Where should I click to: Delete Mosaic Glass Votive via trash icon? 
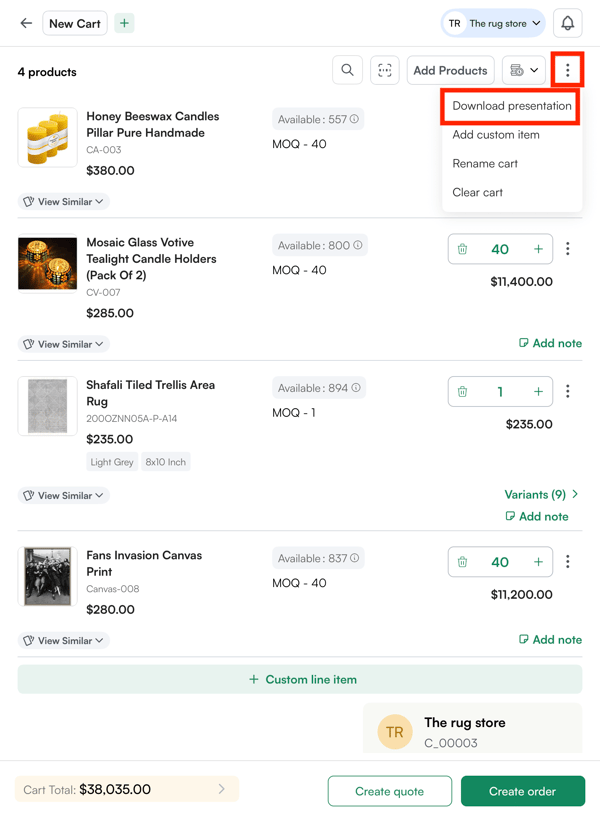pos(462,249)
